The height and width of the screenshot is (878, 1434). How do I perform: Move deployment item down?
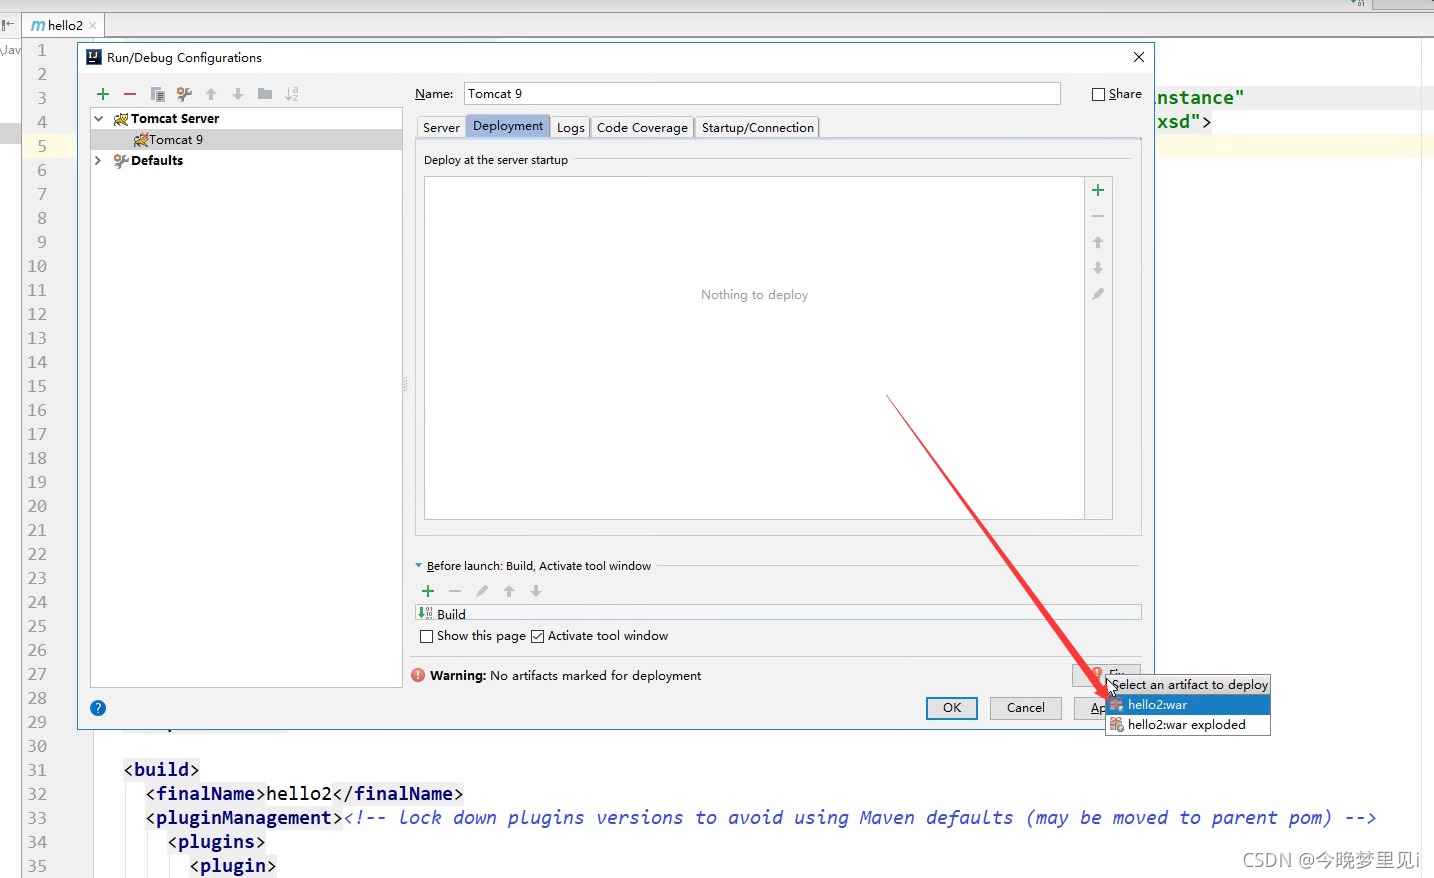[1098, 268]
